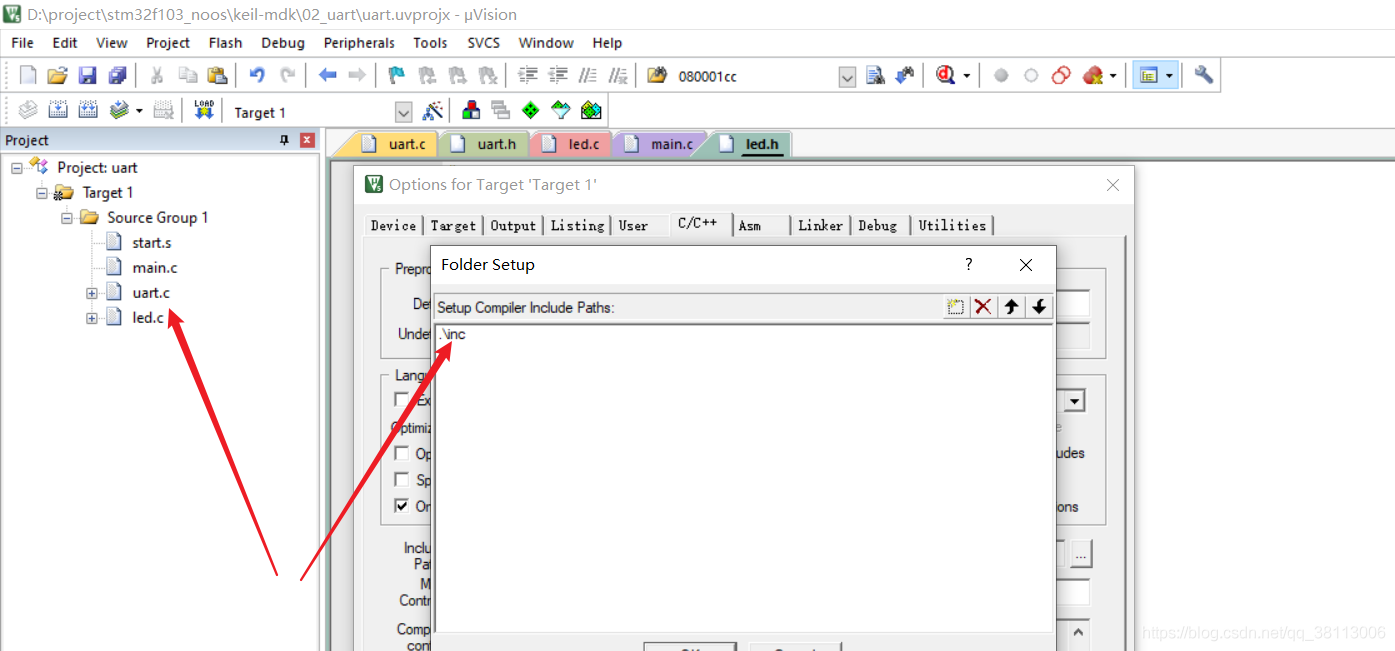
Task: Expand the uart.c tree node
Action: pyautogui.click(x=92, y=293)
